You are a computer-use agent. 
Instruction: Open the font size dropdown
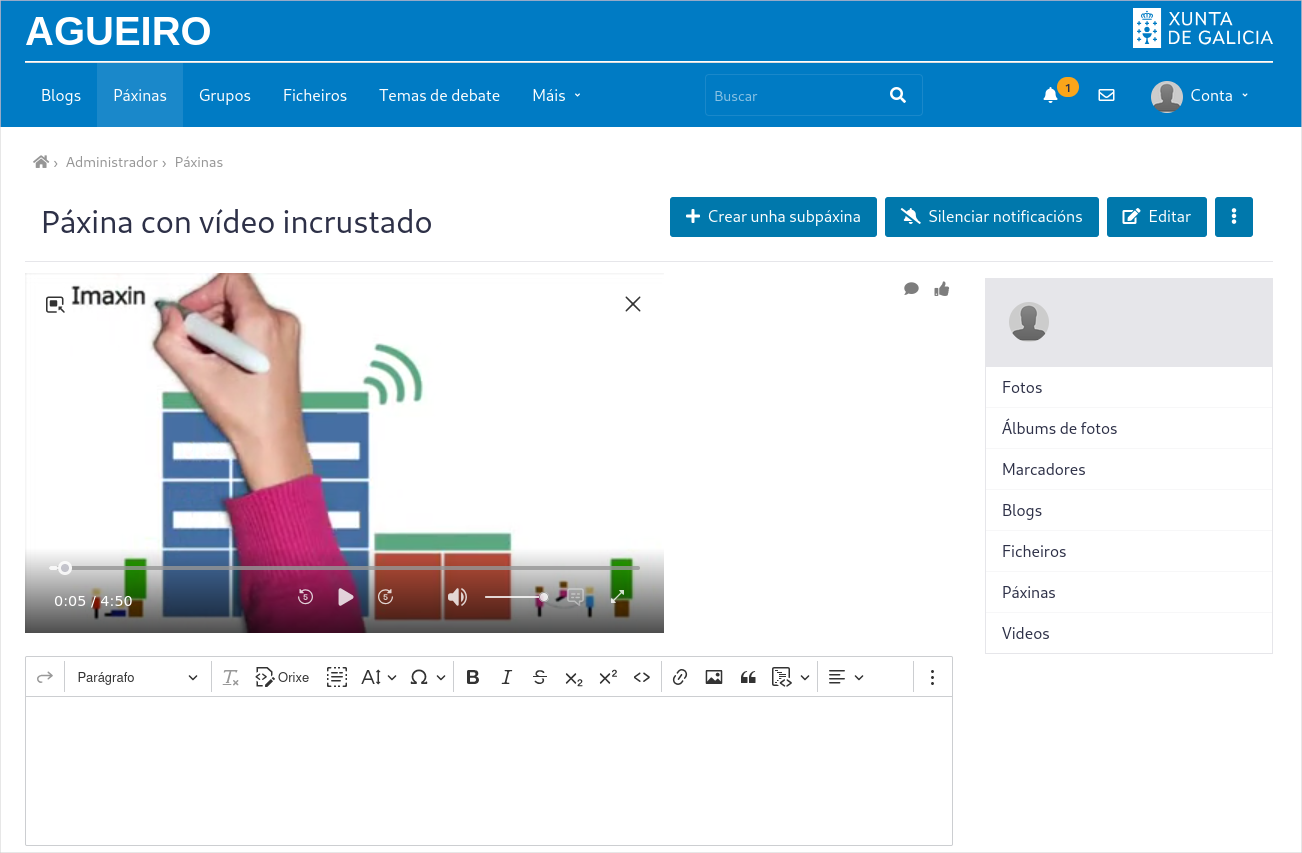click(379, 677)
